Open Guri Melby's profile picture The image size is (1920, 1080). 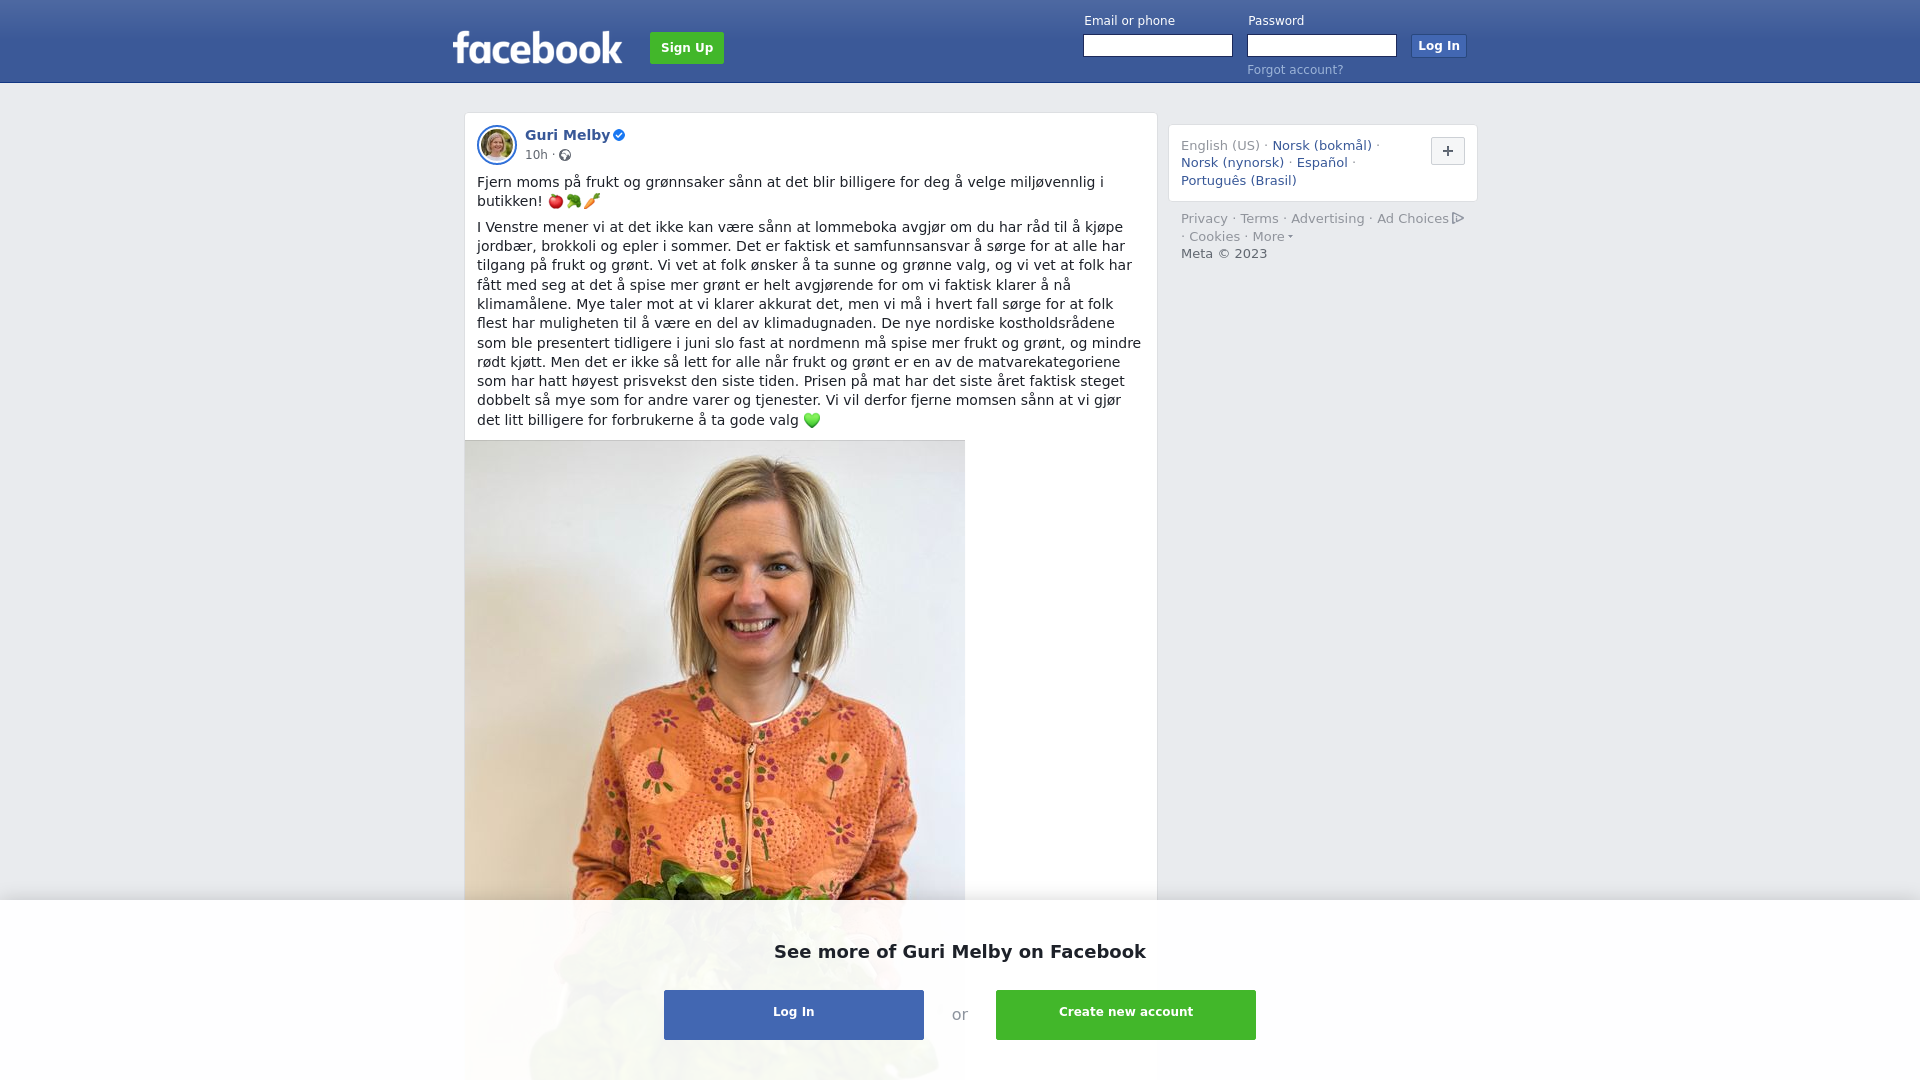(x=497, y=145)
